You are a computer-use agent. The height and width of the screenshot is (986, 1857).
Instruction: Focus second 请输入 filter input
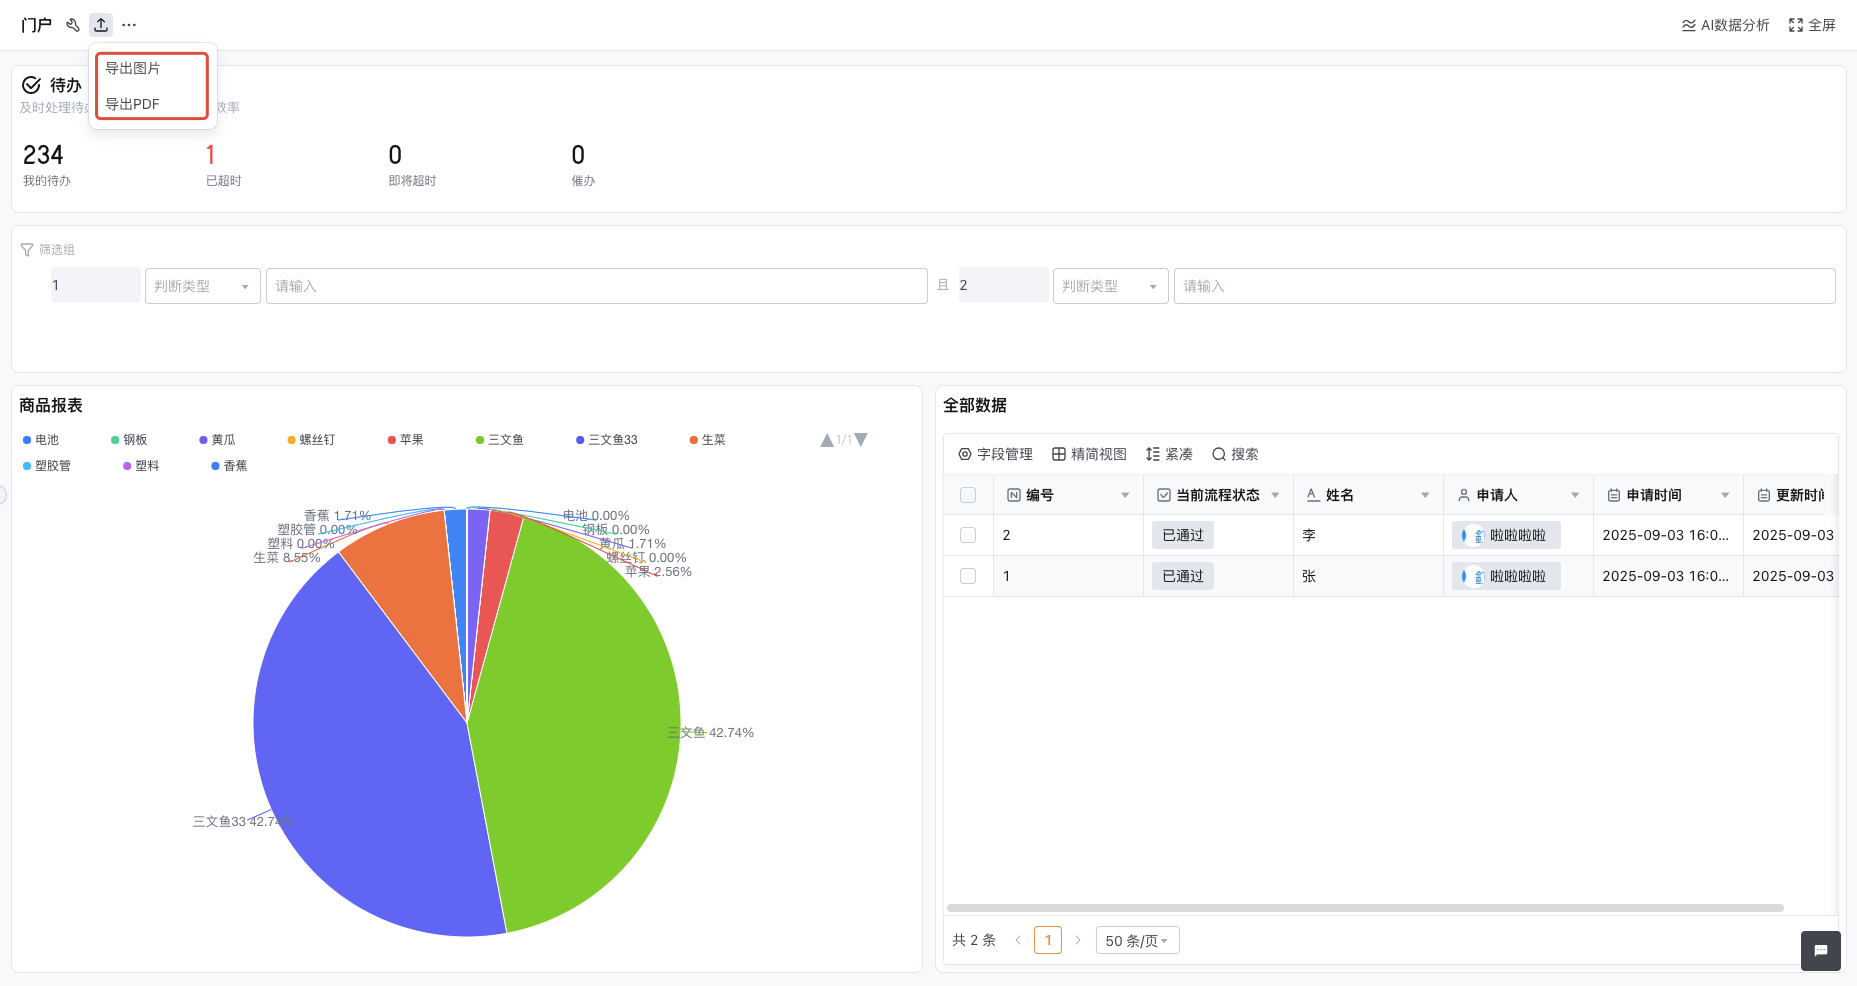pyautogui.click(x=1505, y=286)
